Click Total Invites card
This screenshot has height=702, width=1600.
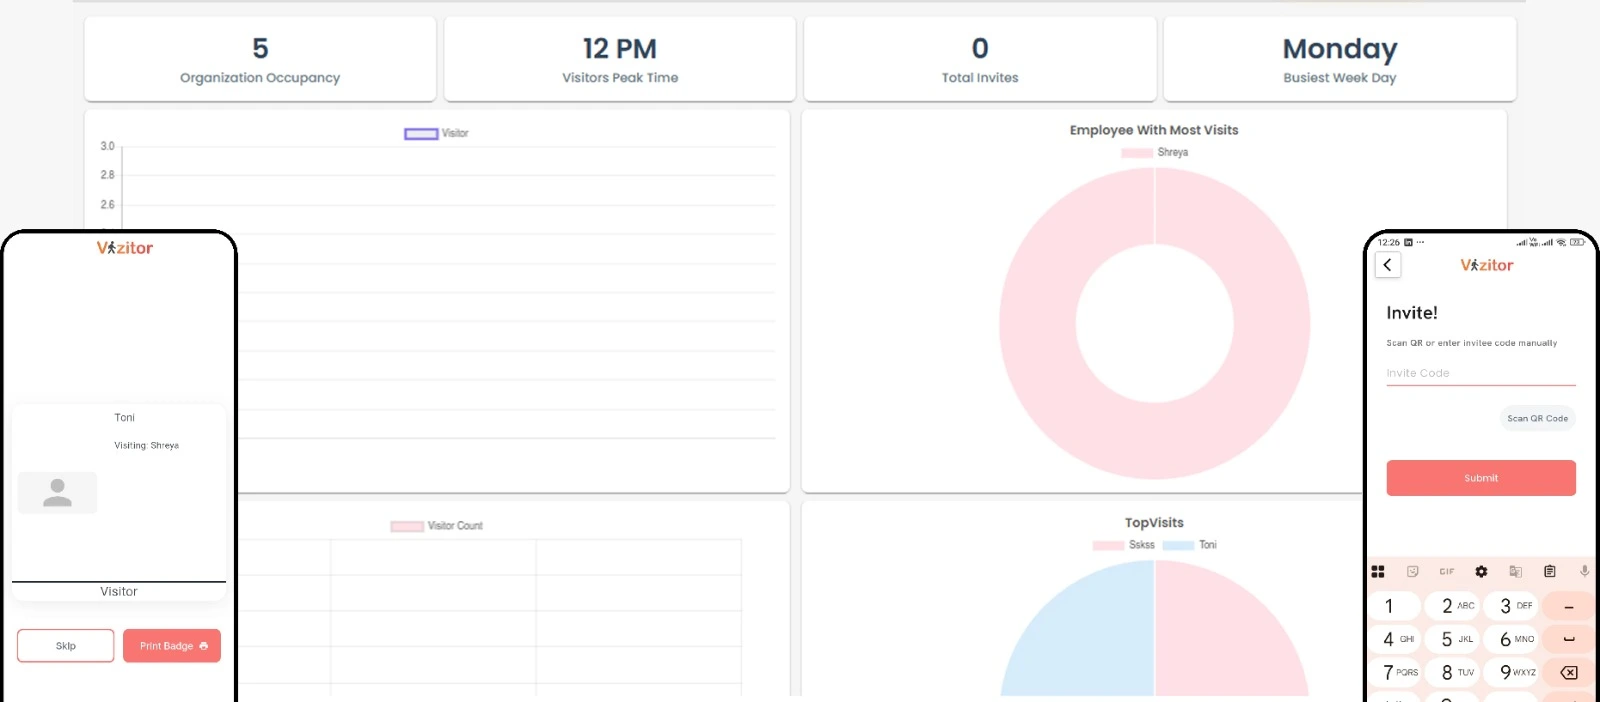click(980, 59)
